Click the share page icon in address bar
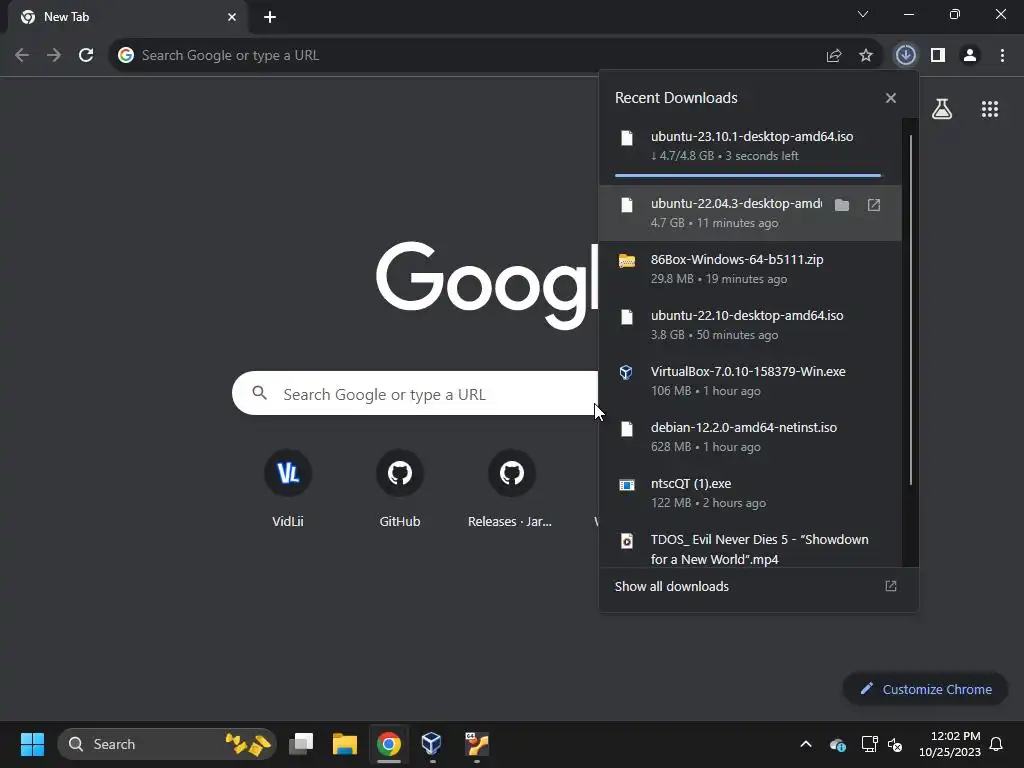1024x768 pixels. [x=834, y=56]
